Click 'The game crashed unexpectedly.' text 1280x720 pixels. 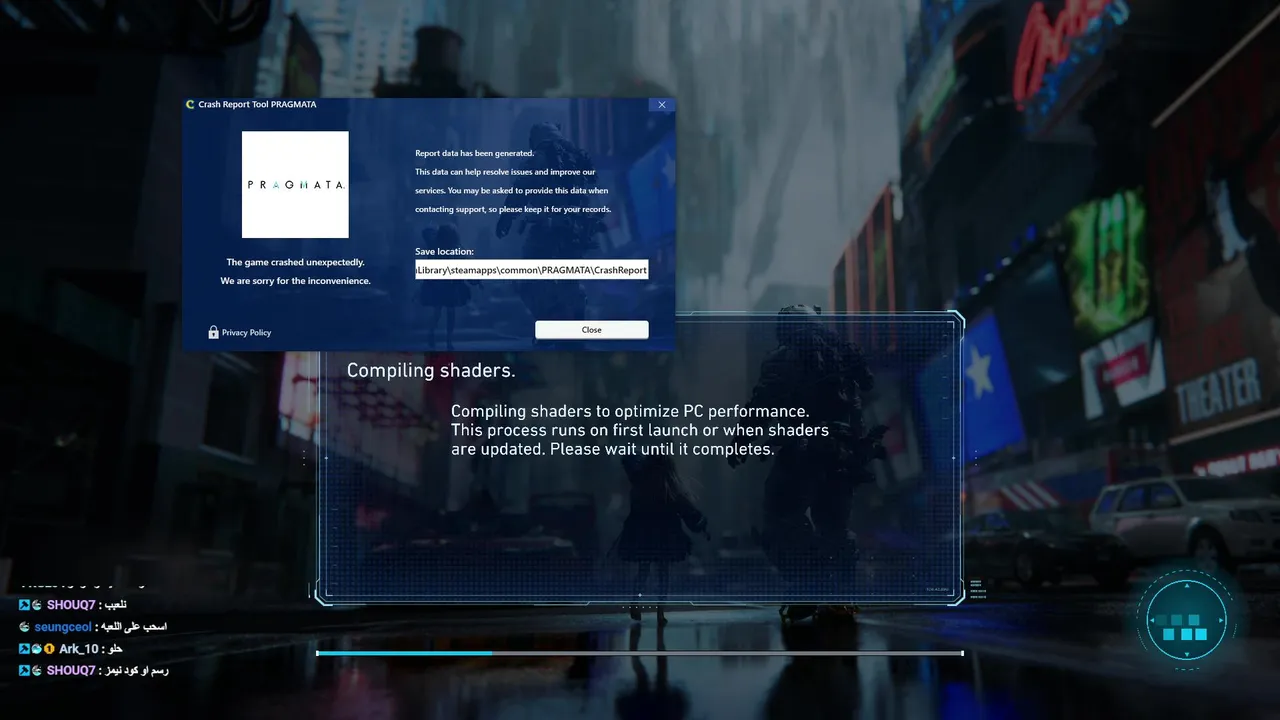[295, 262]
